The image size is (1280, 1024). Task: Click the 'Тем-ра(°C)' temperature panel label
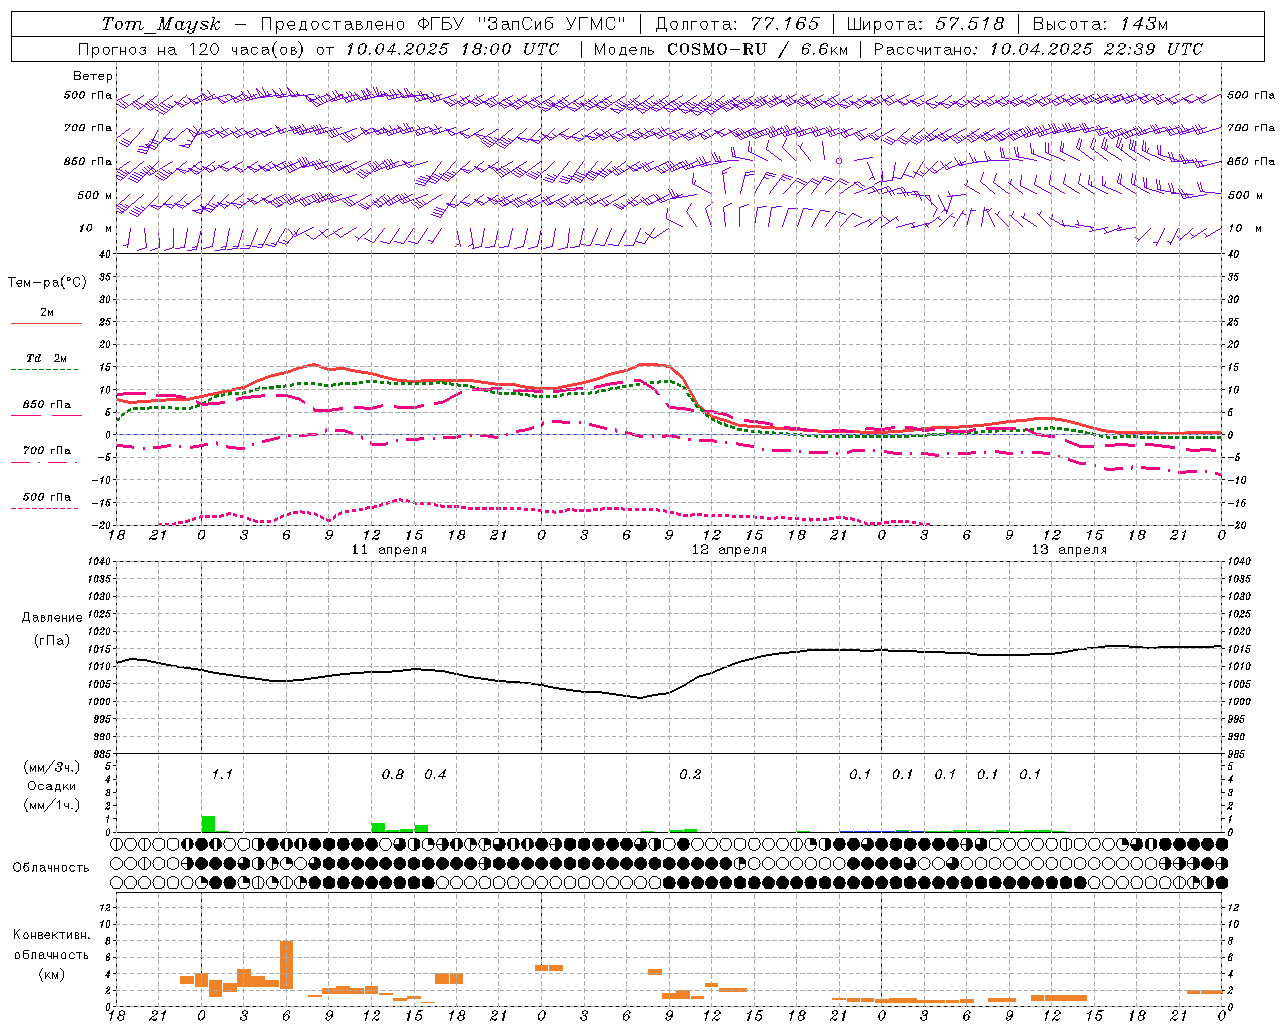coord(47,283)
